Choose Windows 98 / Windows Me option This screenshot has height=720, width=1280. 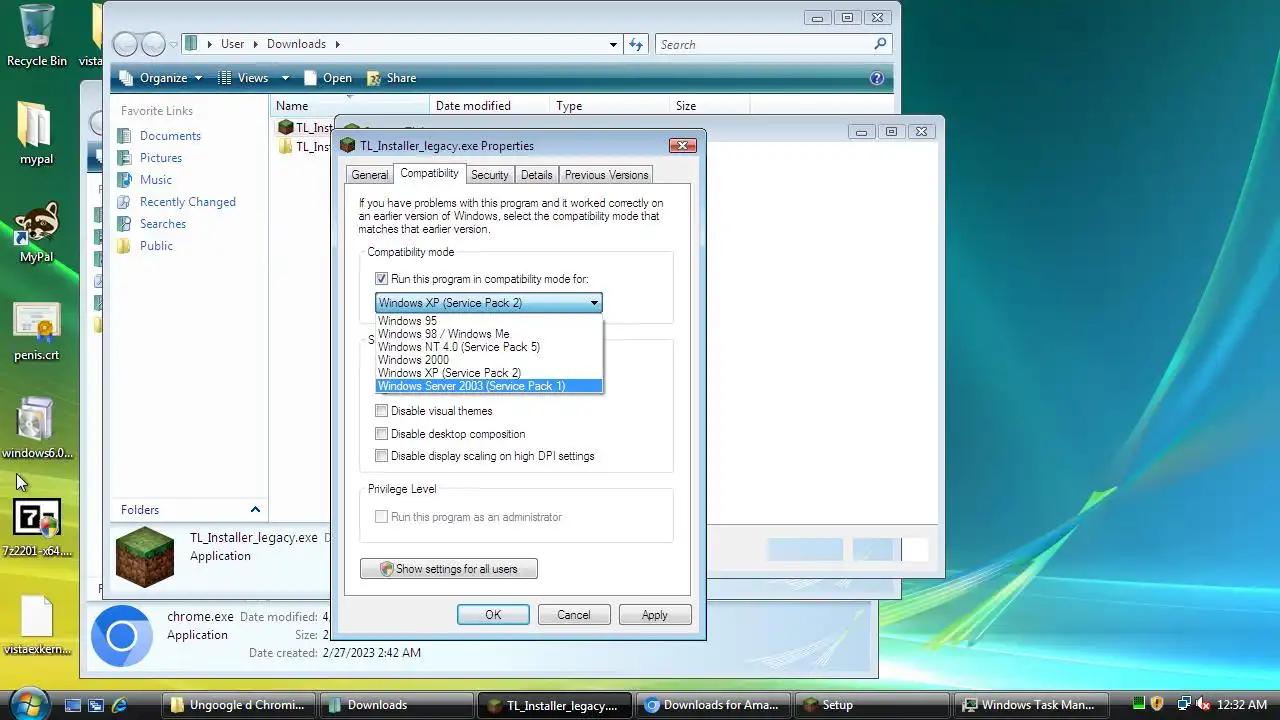coord(489,334)
